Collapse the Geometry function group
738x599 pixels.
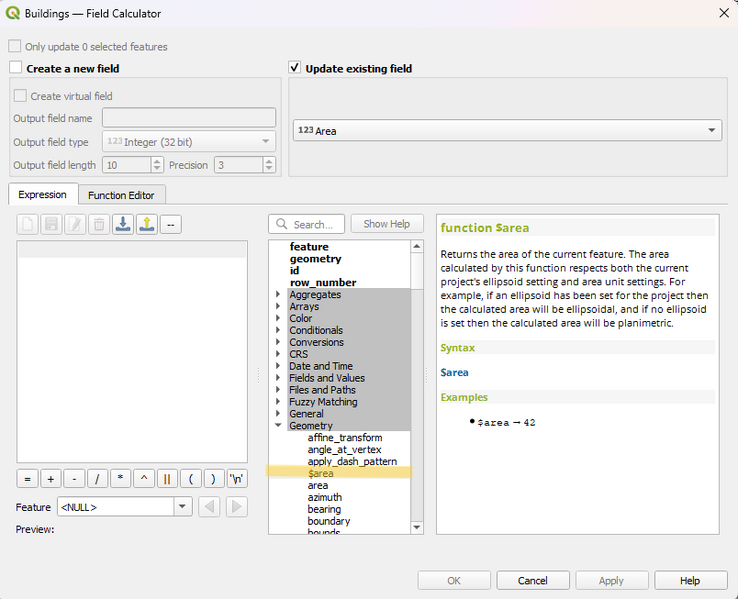click(278, 425)
